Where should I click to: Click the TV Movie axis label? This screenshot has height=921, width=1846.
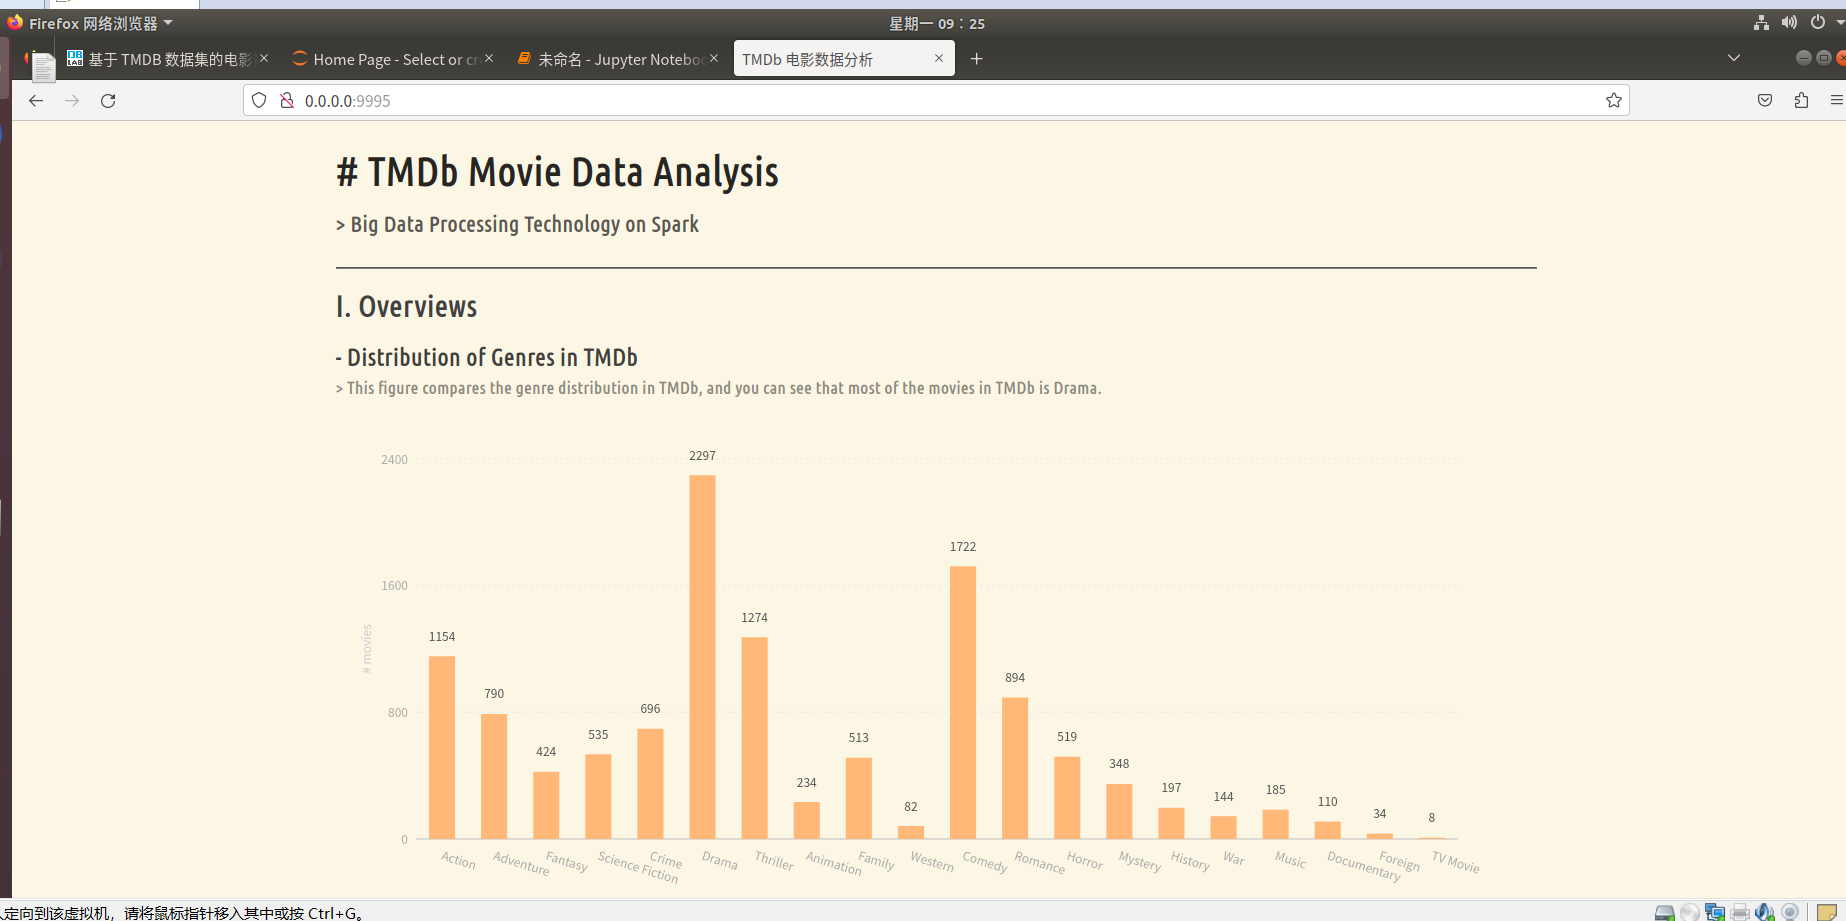pyautogui.click(x=1455, y=862)
